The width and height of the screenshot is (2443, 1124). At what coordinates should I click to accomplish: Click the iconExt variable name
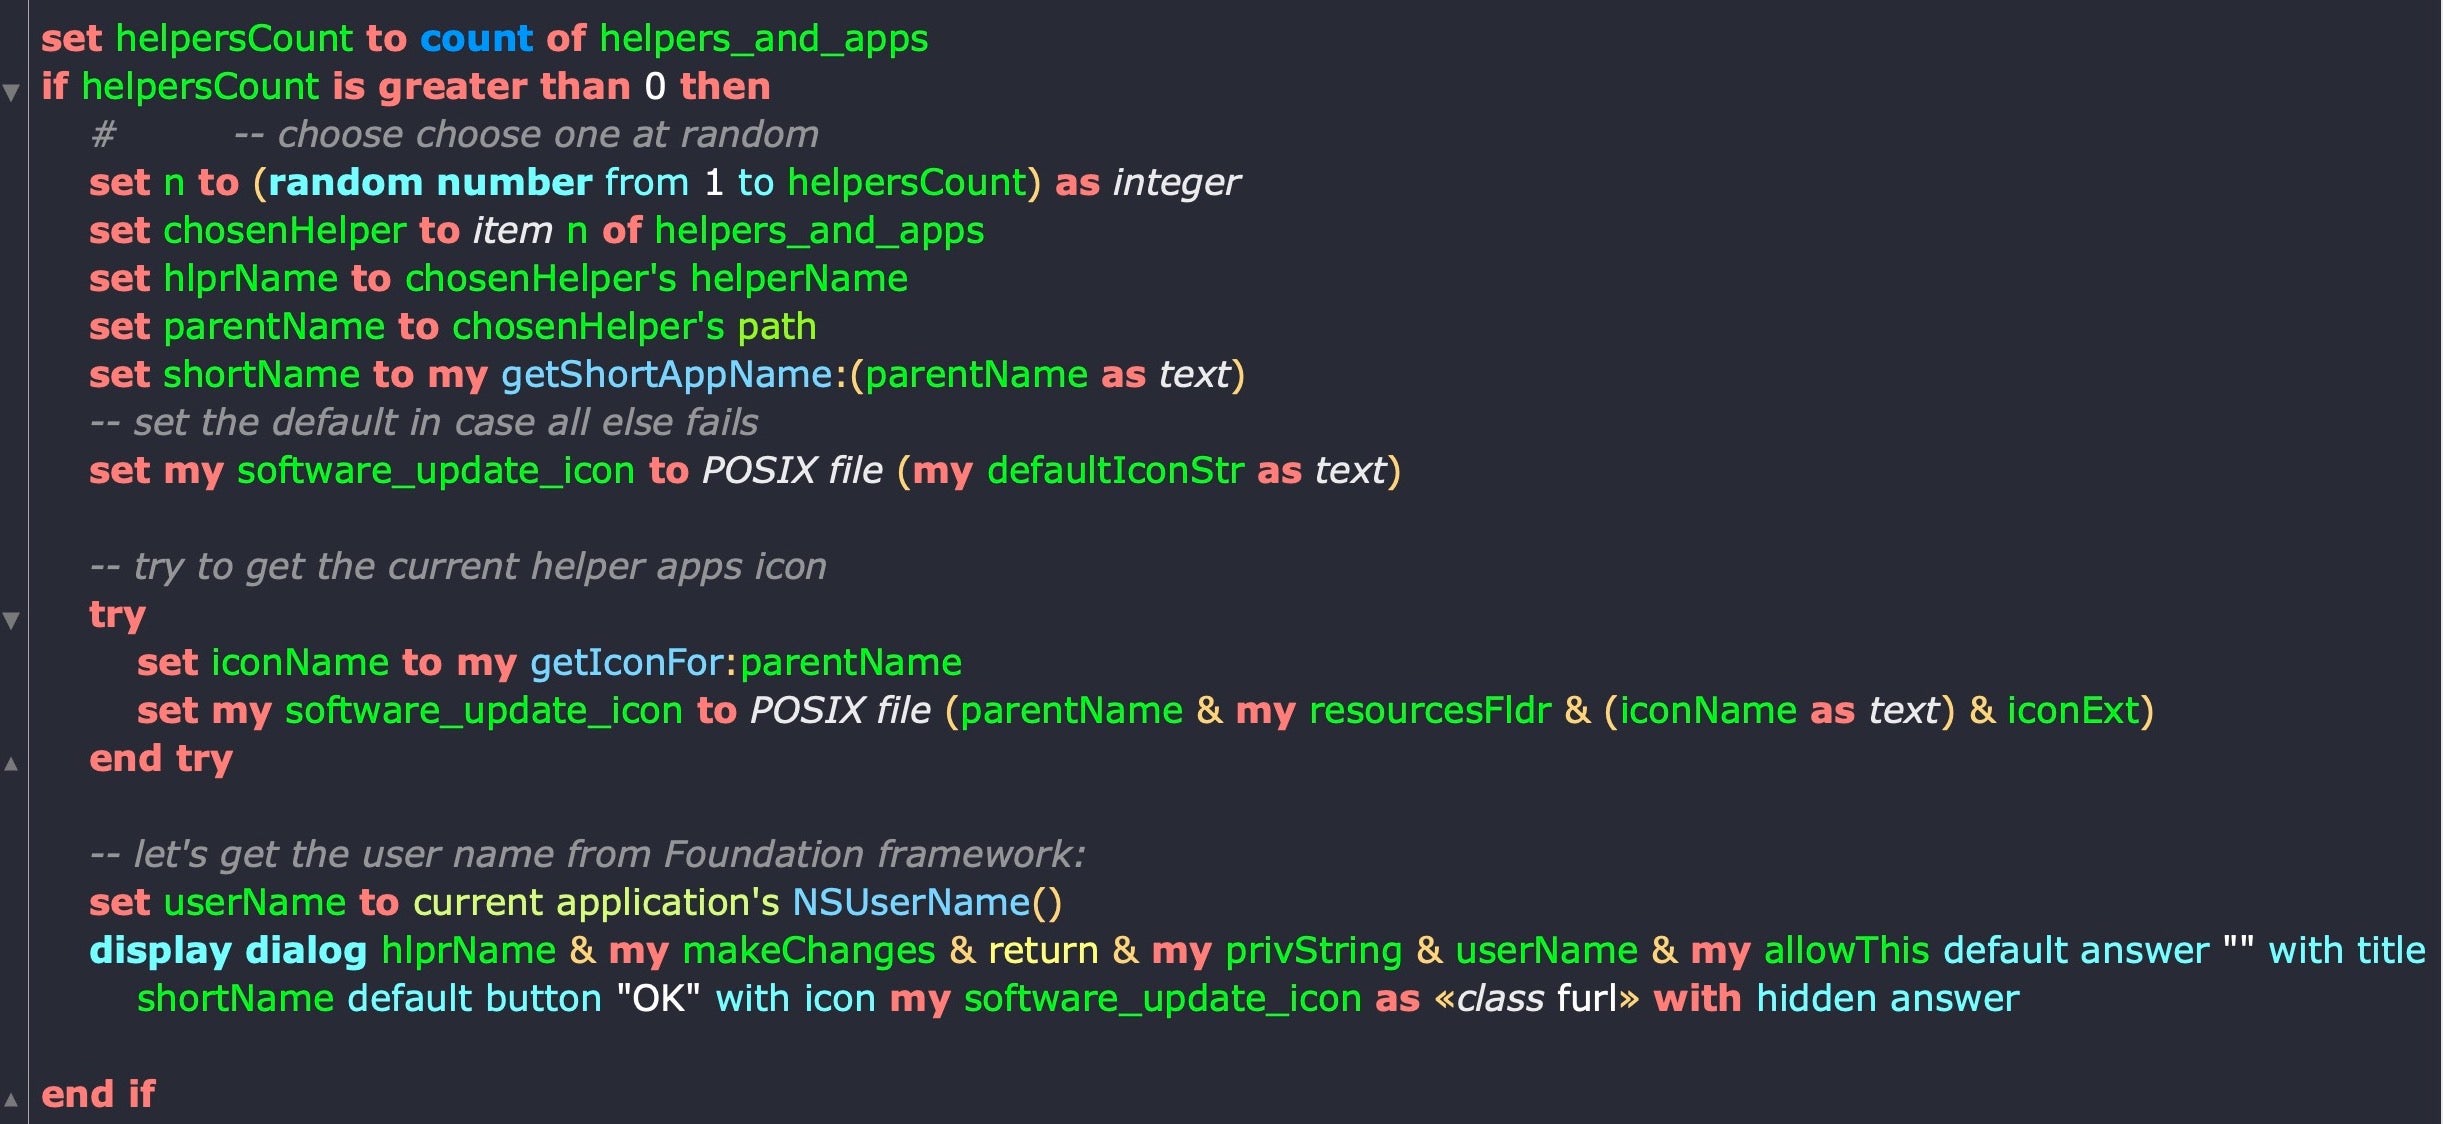click(x=2073, y=711)
